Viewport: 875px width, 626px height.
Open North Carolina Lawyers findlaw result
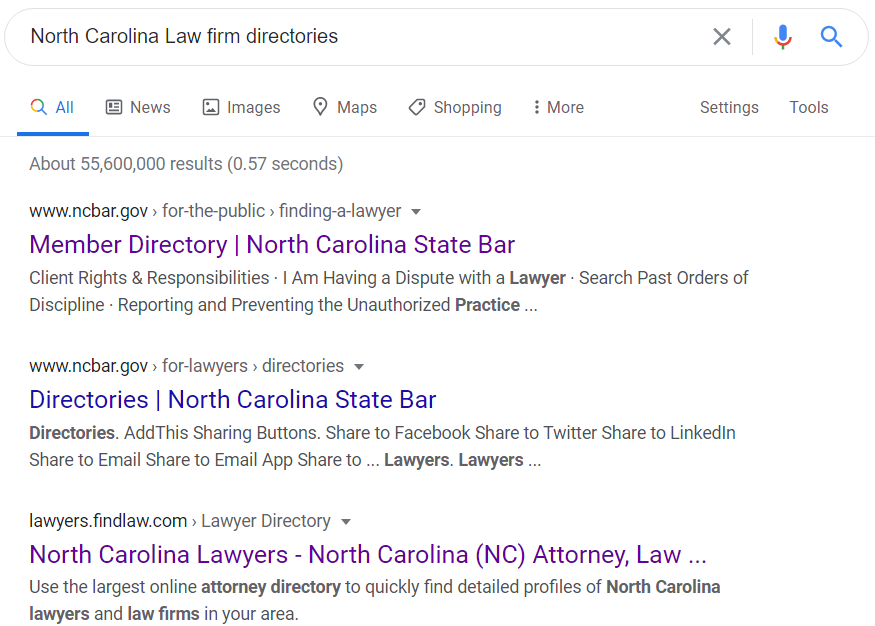(368, 555)
